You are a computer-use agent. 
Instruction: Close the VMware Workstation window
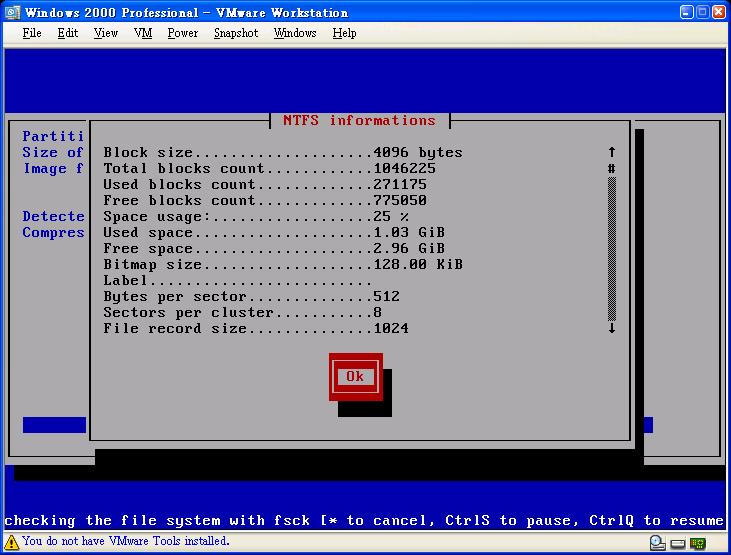719,12
